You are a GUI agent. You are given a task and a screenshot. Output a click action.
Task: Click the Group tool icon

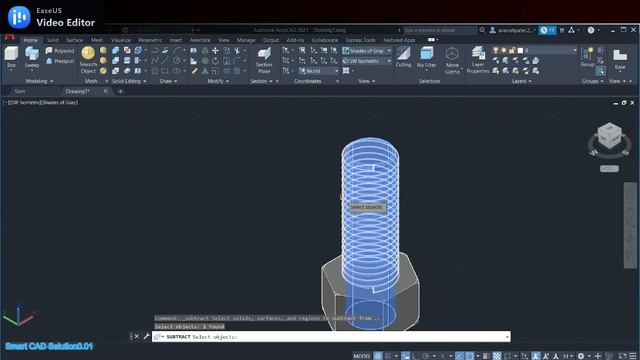(x=587, y=57)
